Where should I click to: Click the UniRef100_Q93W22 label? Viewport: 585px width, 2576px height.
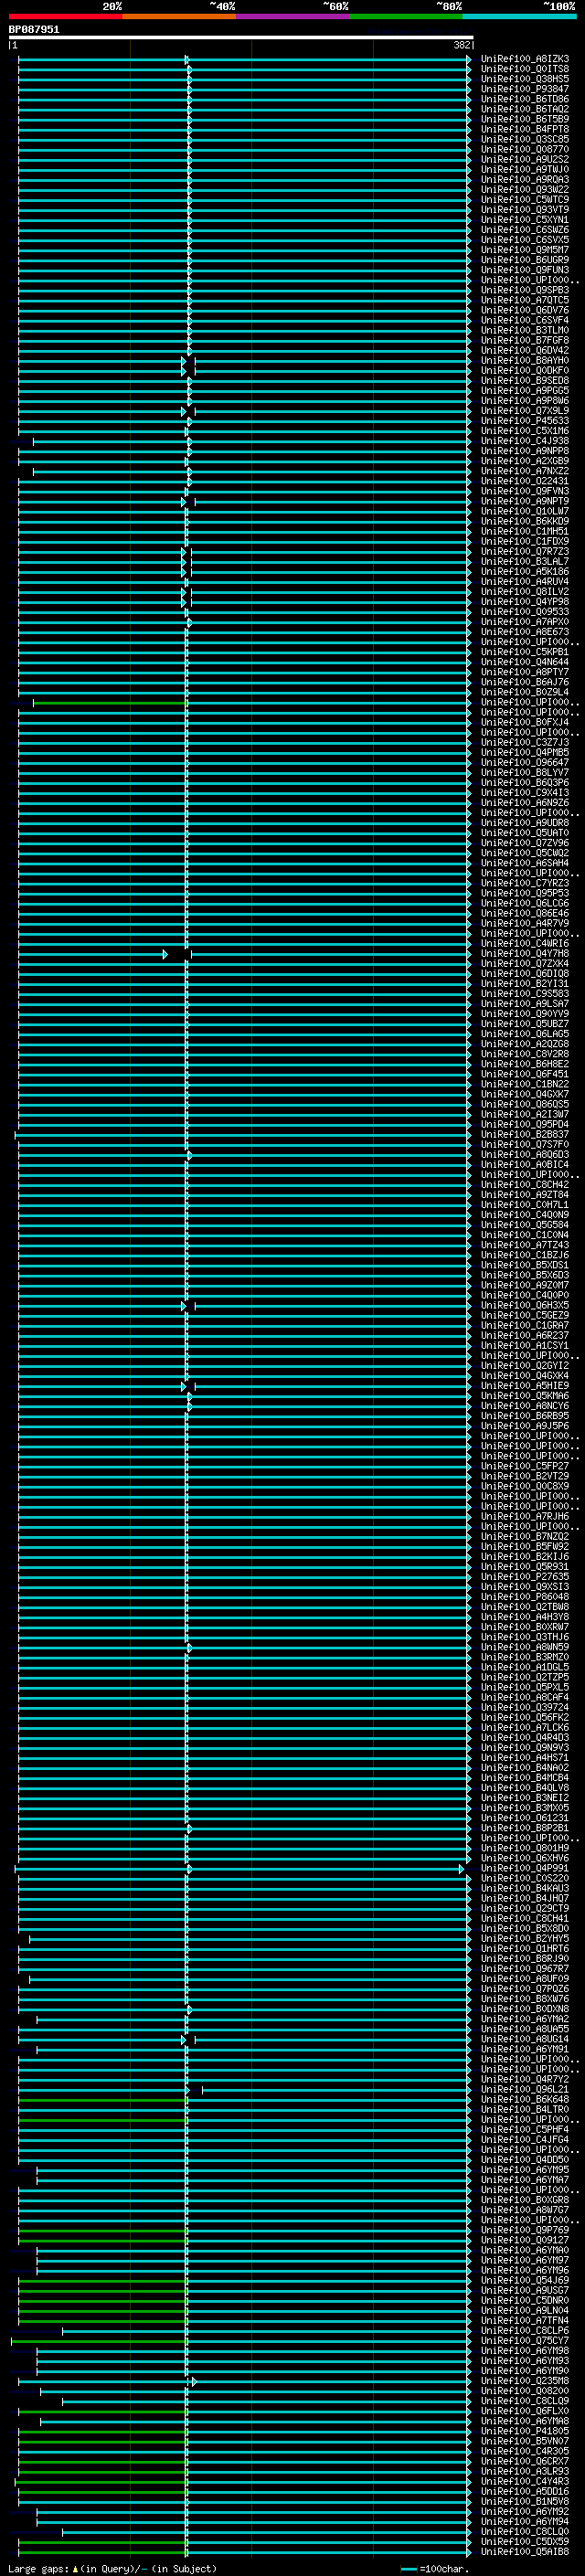coord(525,190)
